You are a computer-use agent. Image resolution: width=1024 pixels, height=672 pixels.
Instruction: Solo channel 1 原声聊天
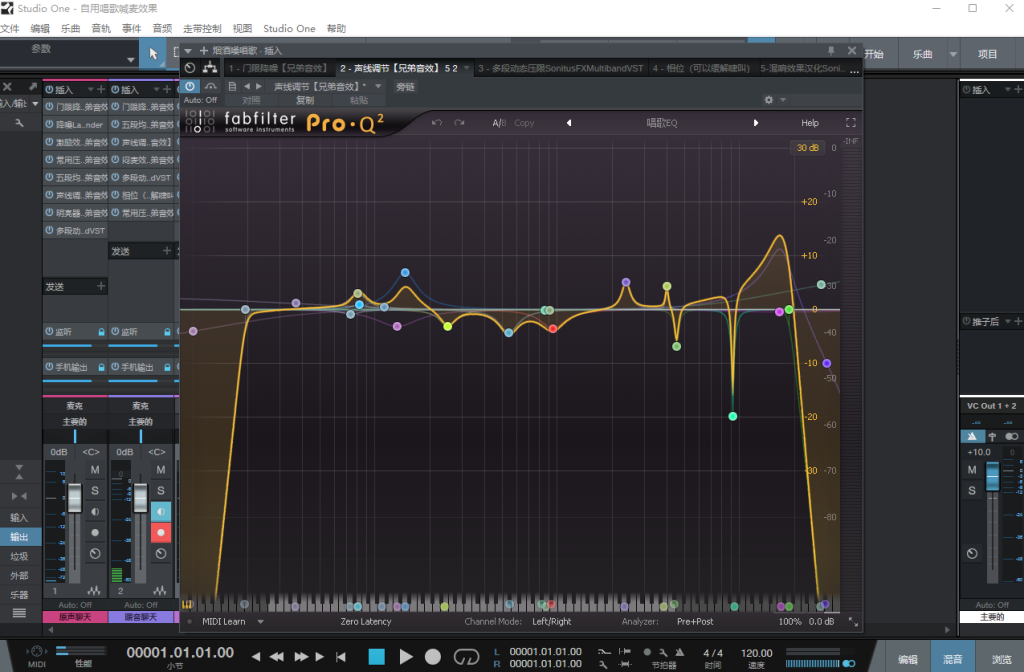pyautogui.click(x=95, y=490)
